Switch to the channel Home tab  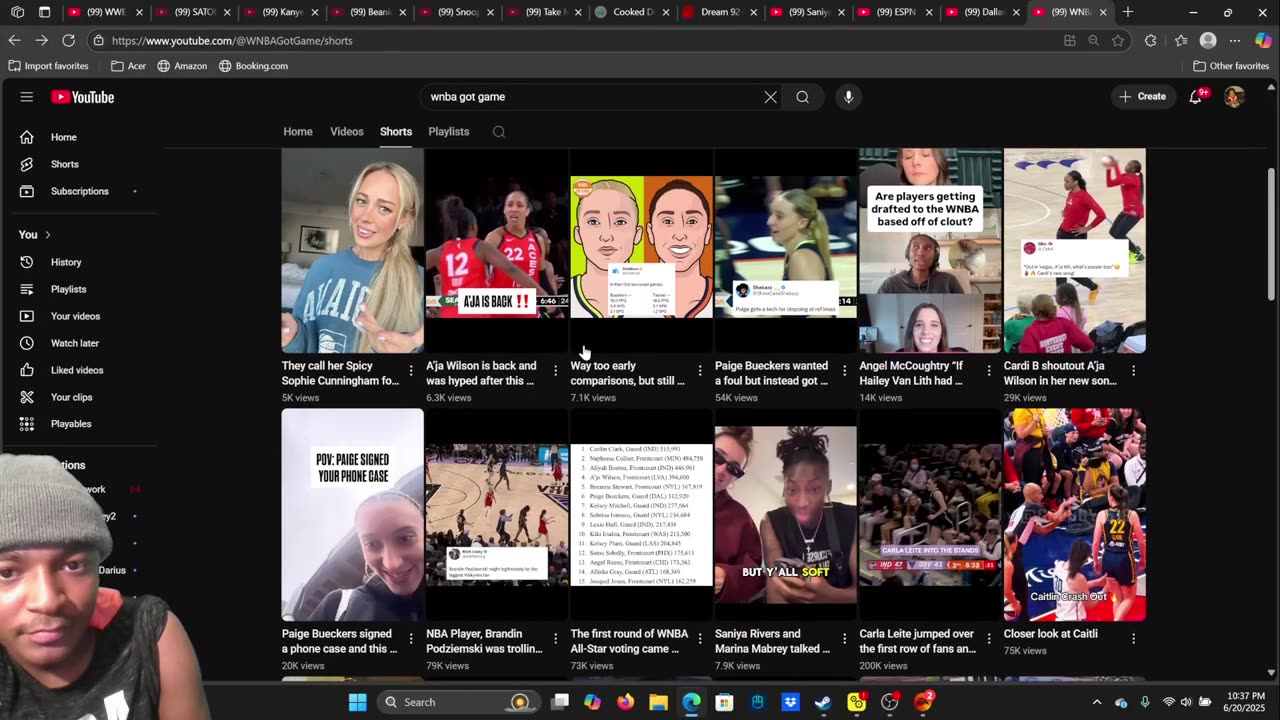point(298,132)
